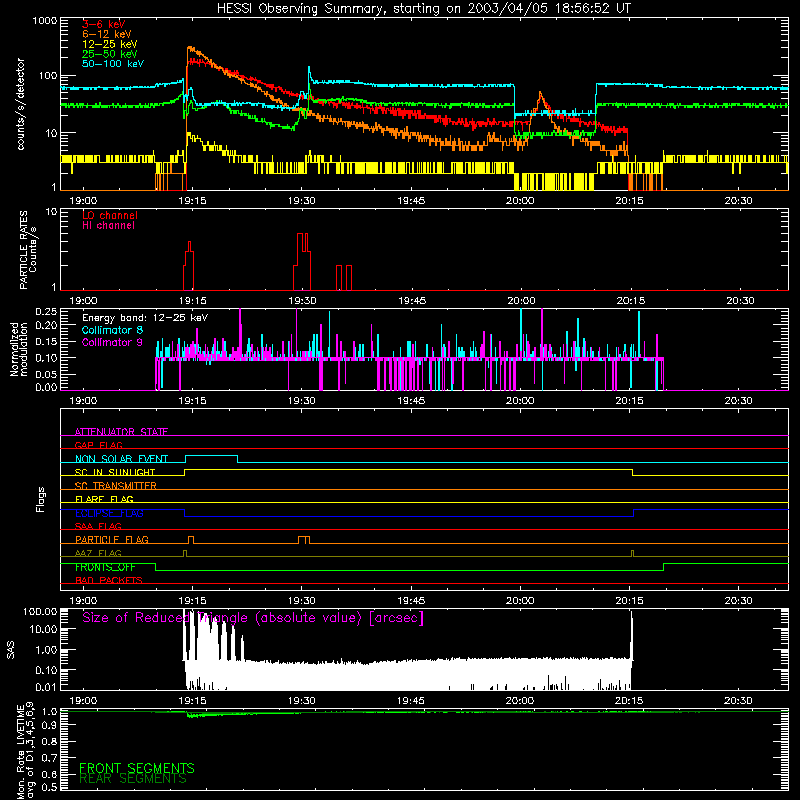Screen dimensions: 800x800
Task: Select the ECLIPSE FLAG label
Action: [109, 513]
